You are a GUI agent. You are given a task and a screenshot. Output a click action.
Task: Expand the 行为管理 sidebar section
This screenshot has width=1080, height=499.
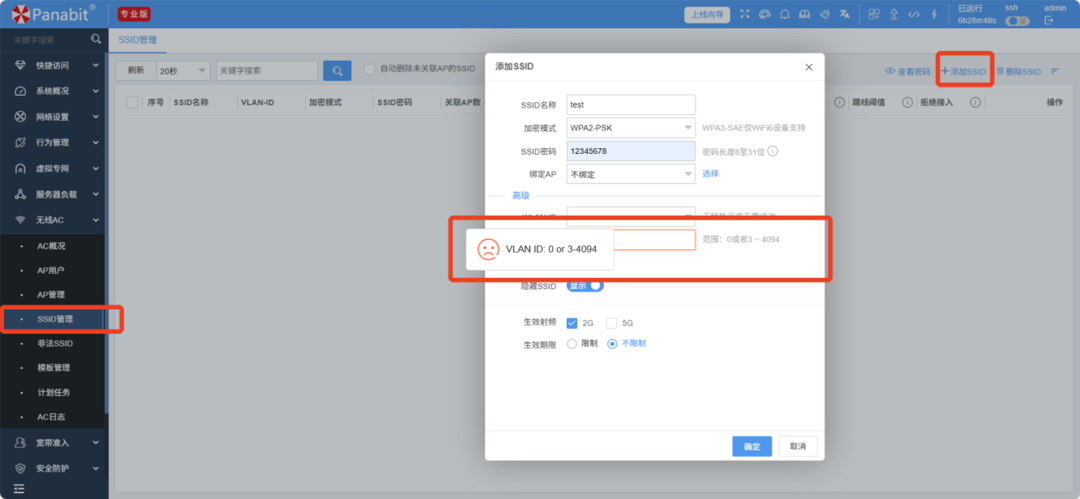tap(96, 143)
